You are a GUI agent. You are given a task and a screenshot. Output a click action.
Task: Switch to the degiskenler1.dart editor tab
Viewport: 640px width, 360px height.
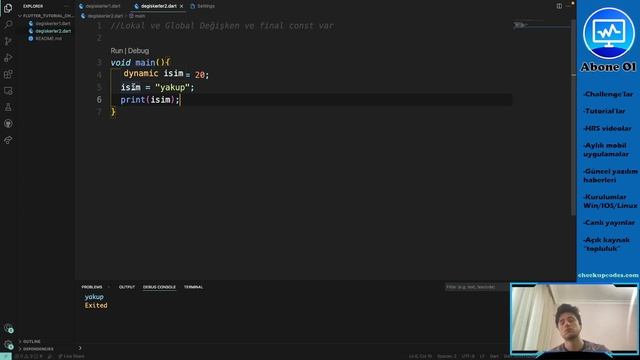pos(100,6)
